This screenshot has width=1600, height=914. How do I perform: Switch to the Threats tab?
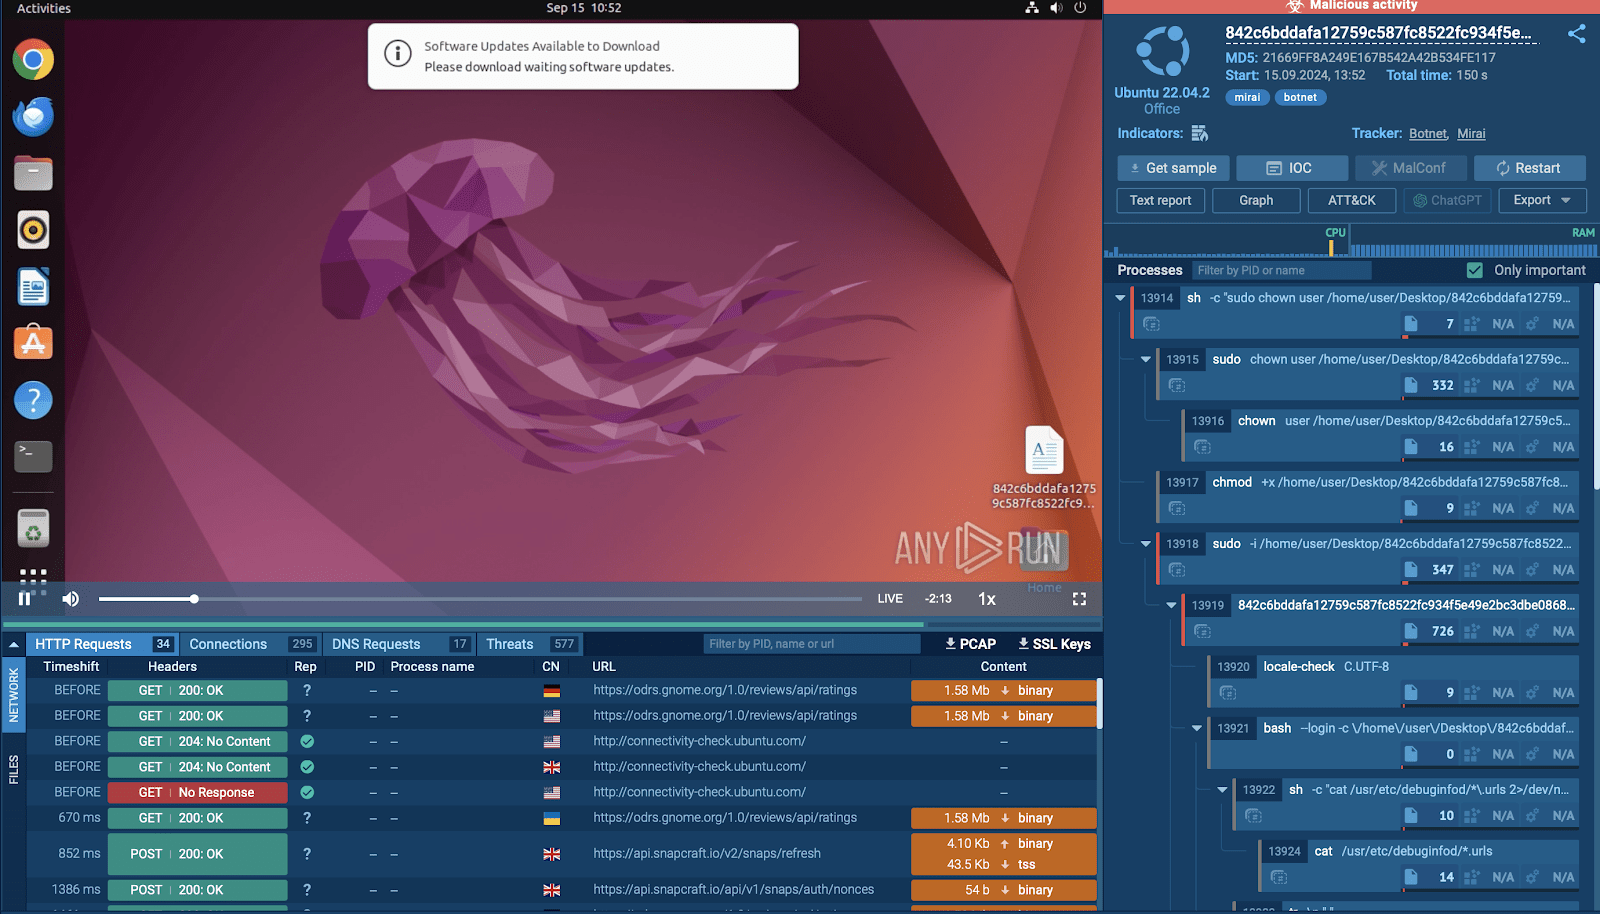click(x=510, y=643)
